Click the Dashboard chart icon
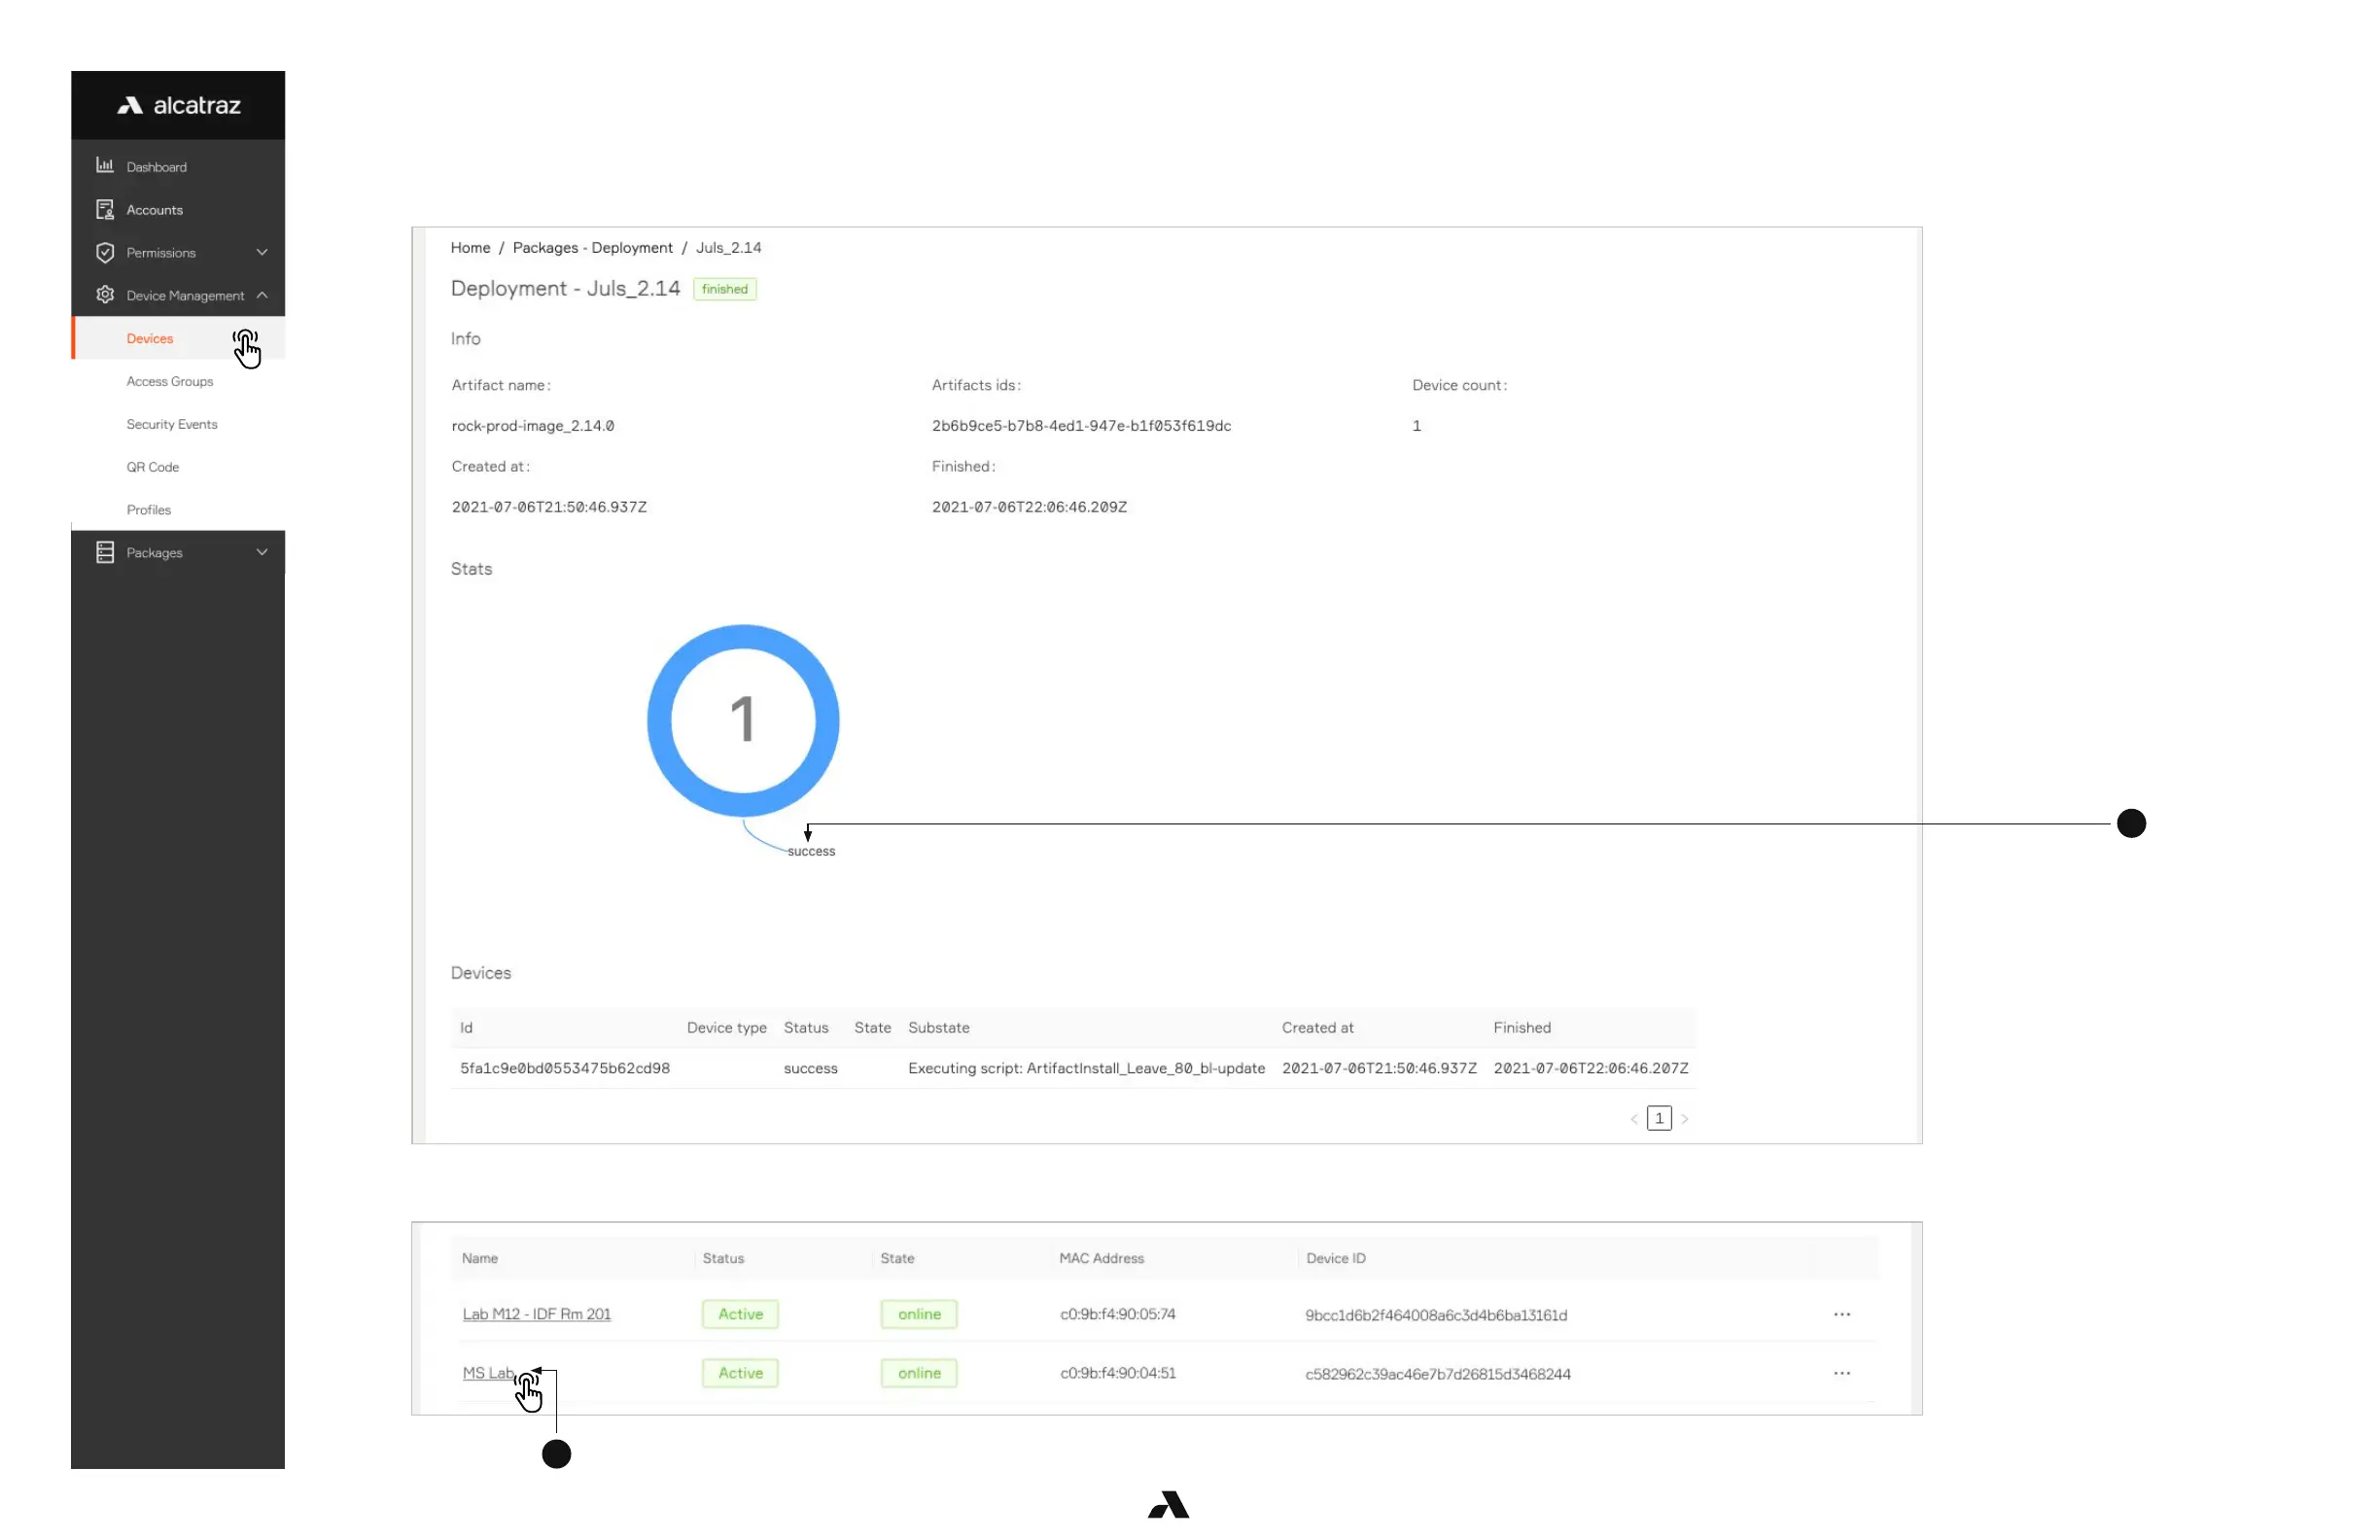Screen dimensions: 2380x1540 pos(105,166)
